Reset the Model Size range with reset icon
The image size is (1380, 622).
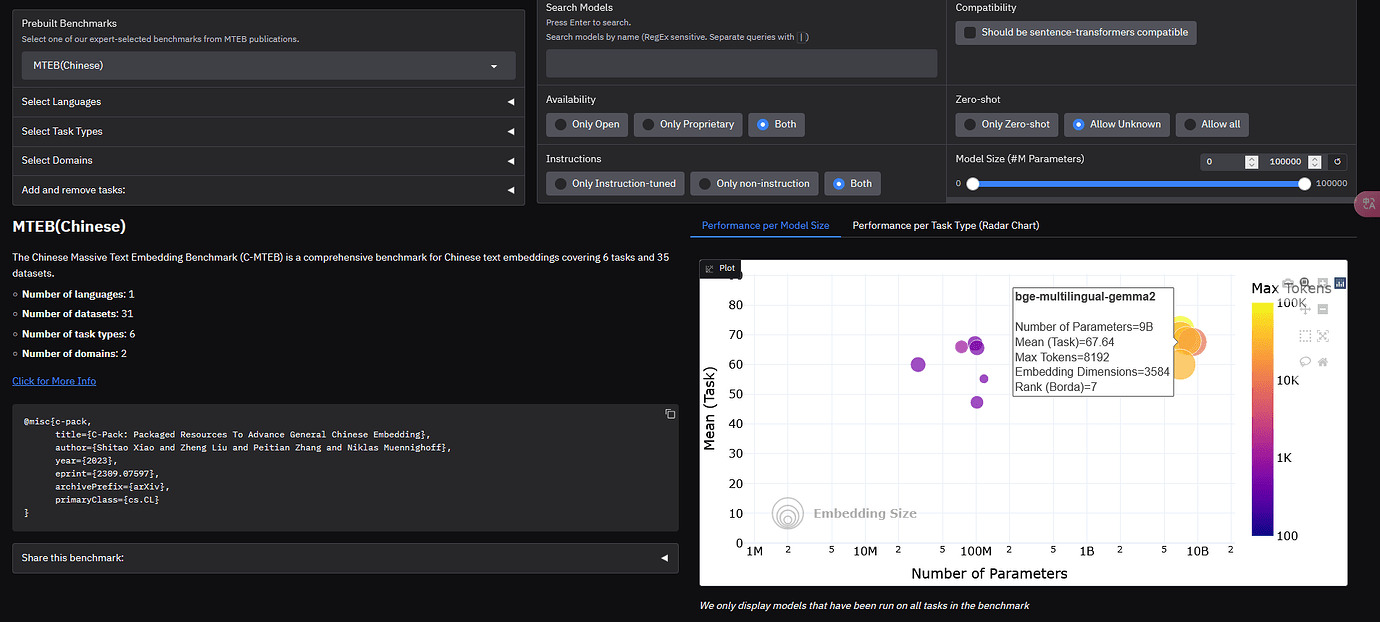[x=1337, y=162]
